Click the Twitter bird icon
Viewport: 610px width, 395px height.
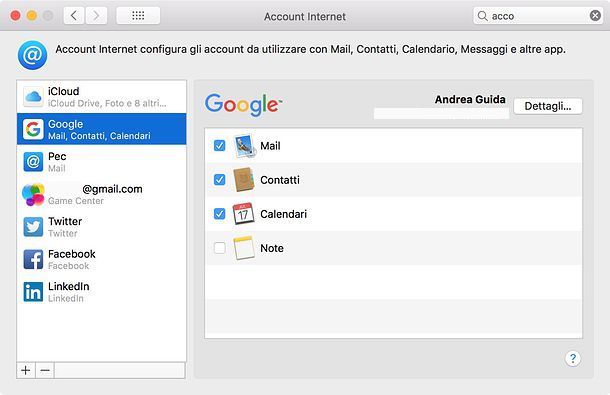33,227
